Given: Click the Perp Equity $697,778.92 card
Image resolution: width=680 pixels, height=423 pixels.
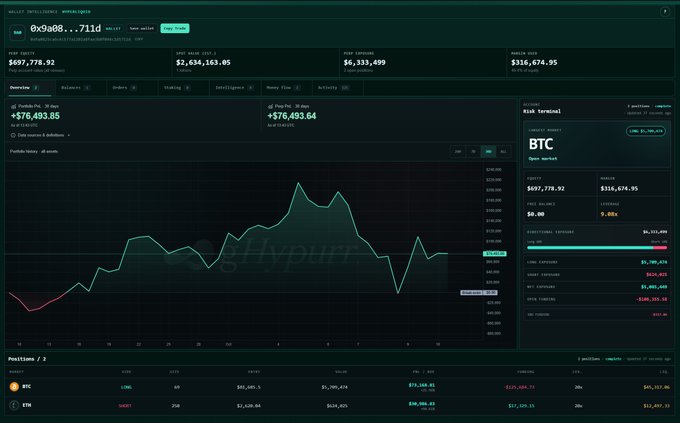Looking at the screenshot, I should 88,62.
